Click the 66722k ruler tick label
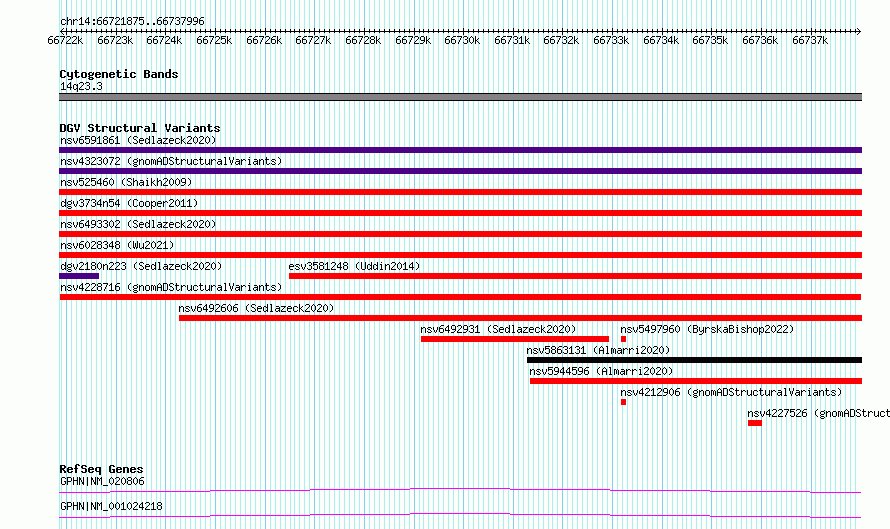Screen dimensions: 890x529 (65, 40)
